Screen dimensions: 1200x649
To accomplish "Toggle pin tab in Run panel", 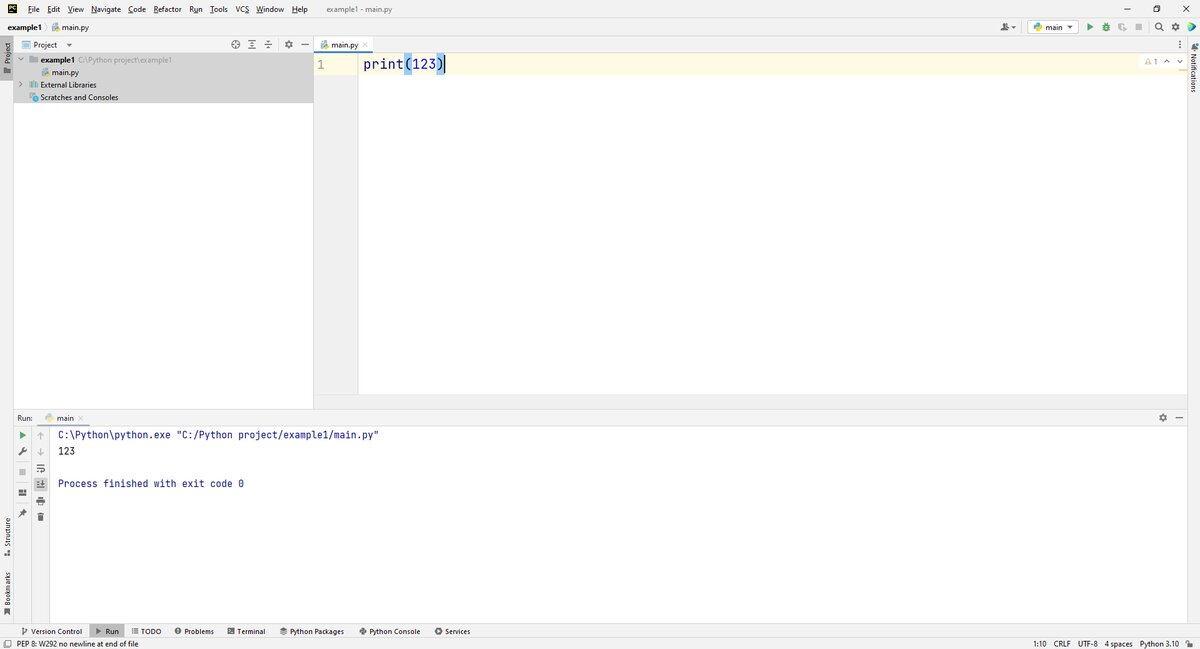I will pos(22,513).
